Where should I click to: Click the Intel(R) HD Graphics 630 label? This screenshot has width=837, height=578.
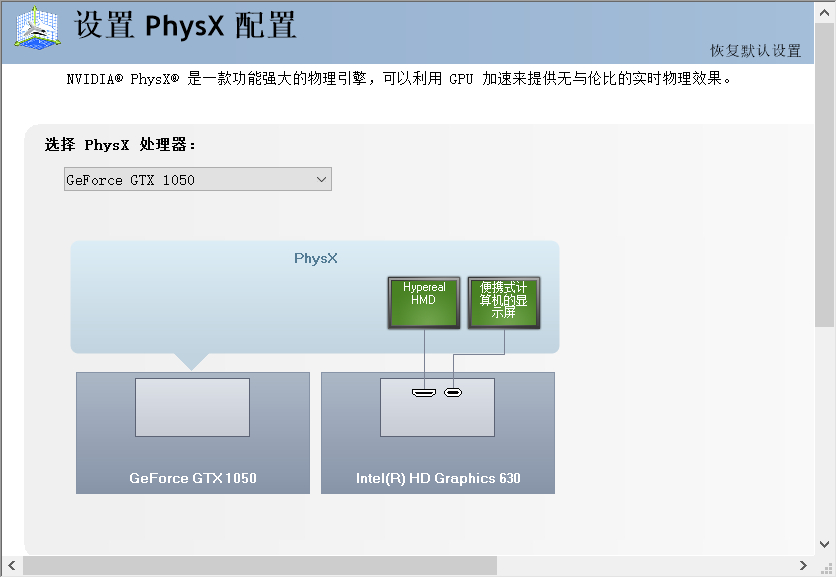[438, 478]
